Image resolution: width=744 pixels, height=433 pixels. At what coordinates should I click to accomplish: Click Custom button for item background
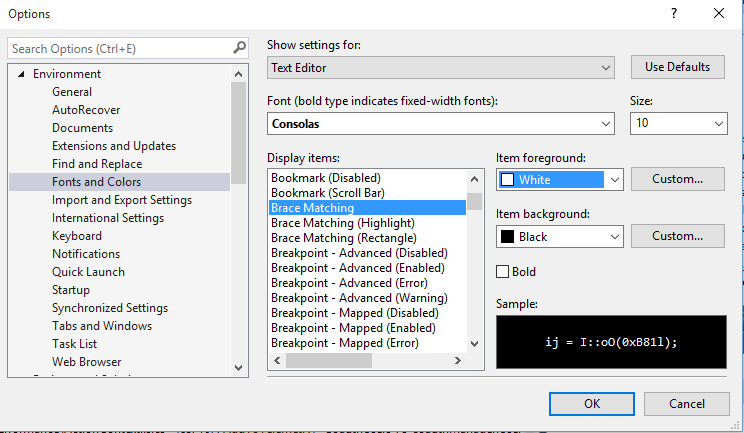(x=678, y=236)
